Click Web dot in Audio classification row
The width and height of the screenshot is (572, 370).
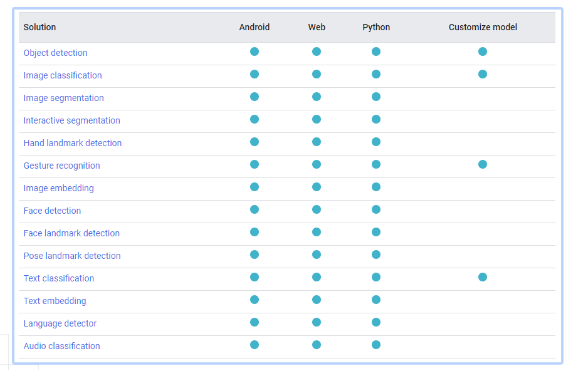[316, 345]
